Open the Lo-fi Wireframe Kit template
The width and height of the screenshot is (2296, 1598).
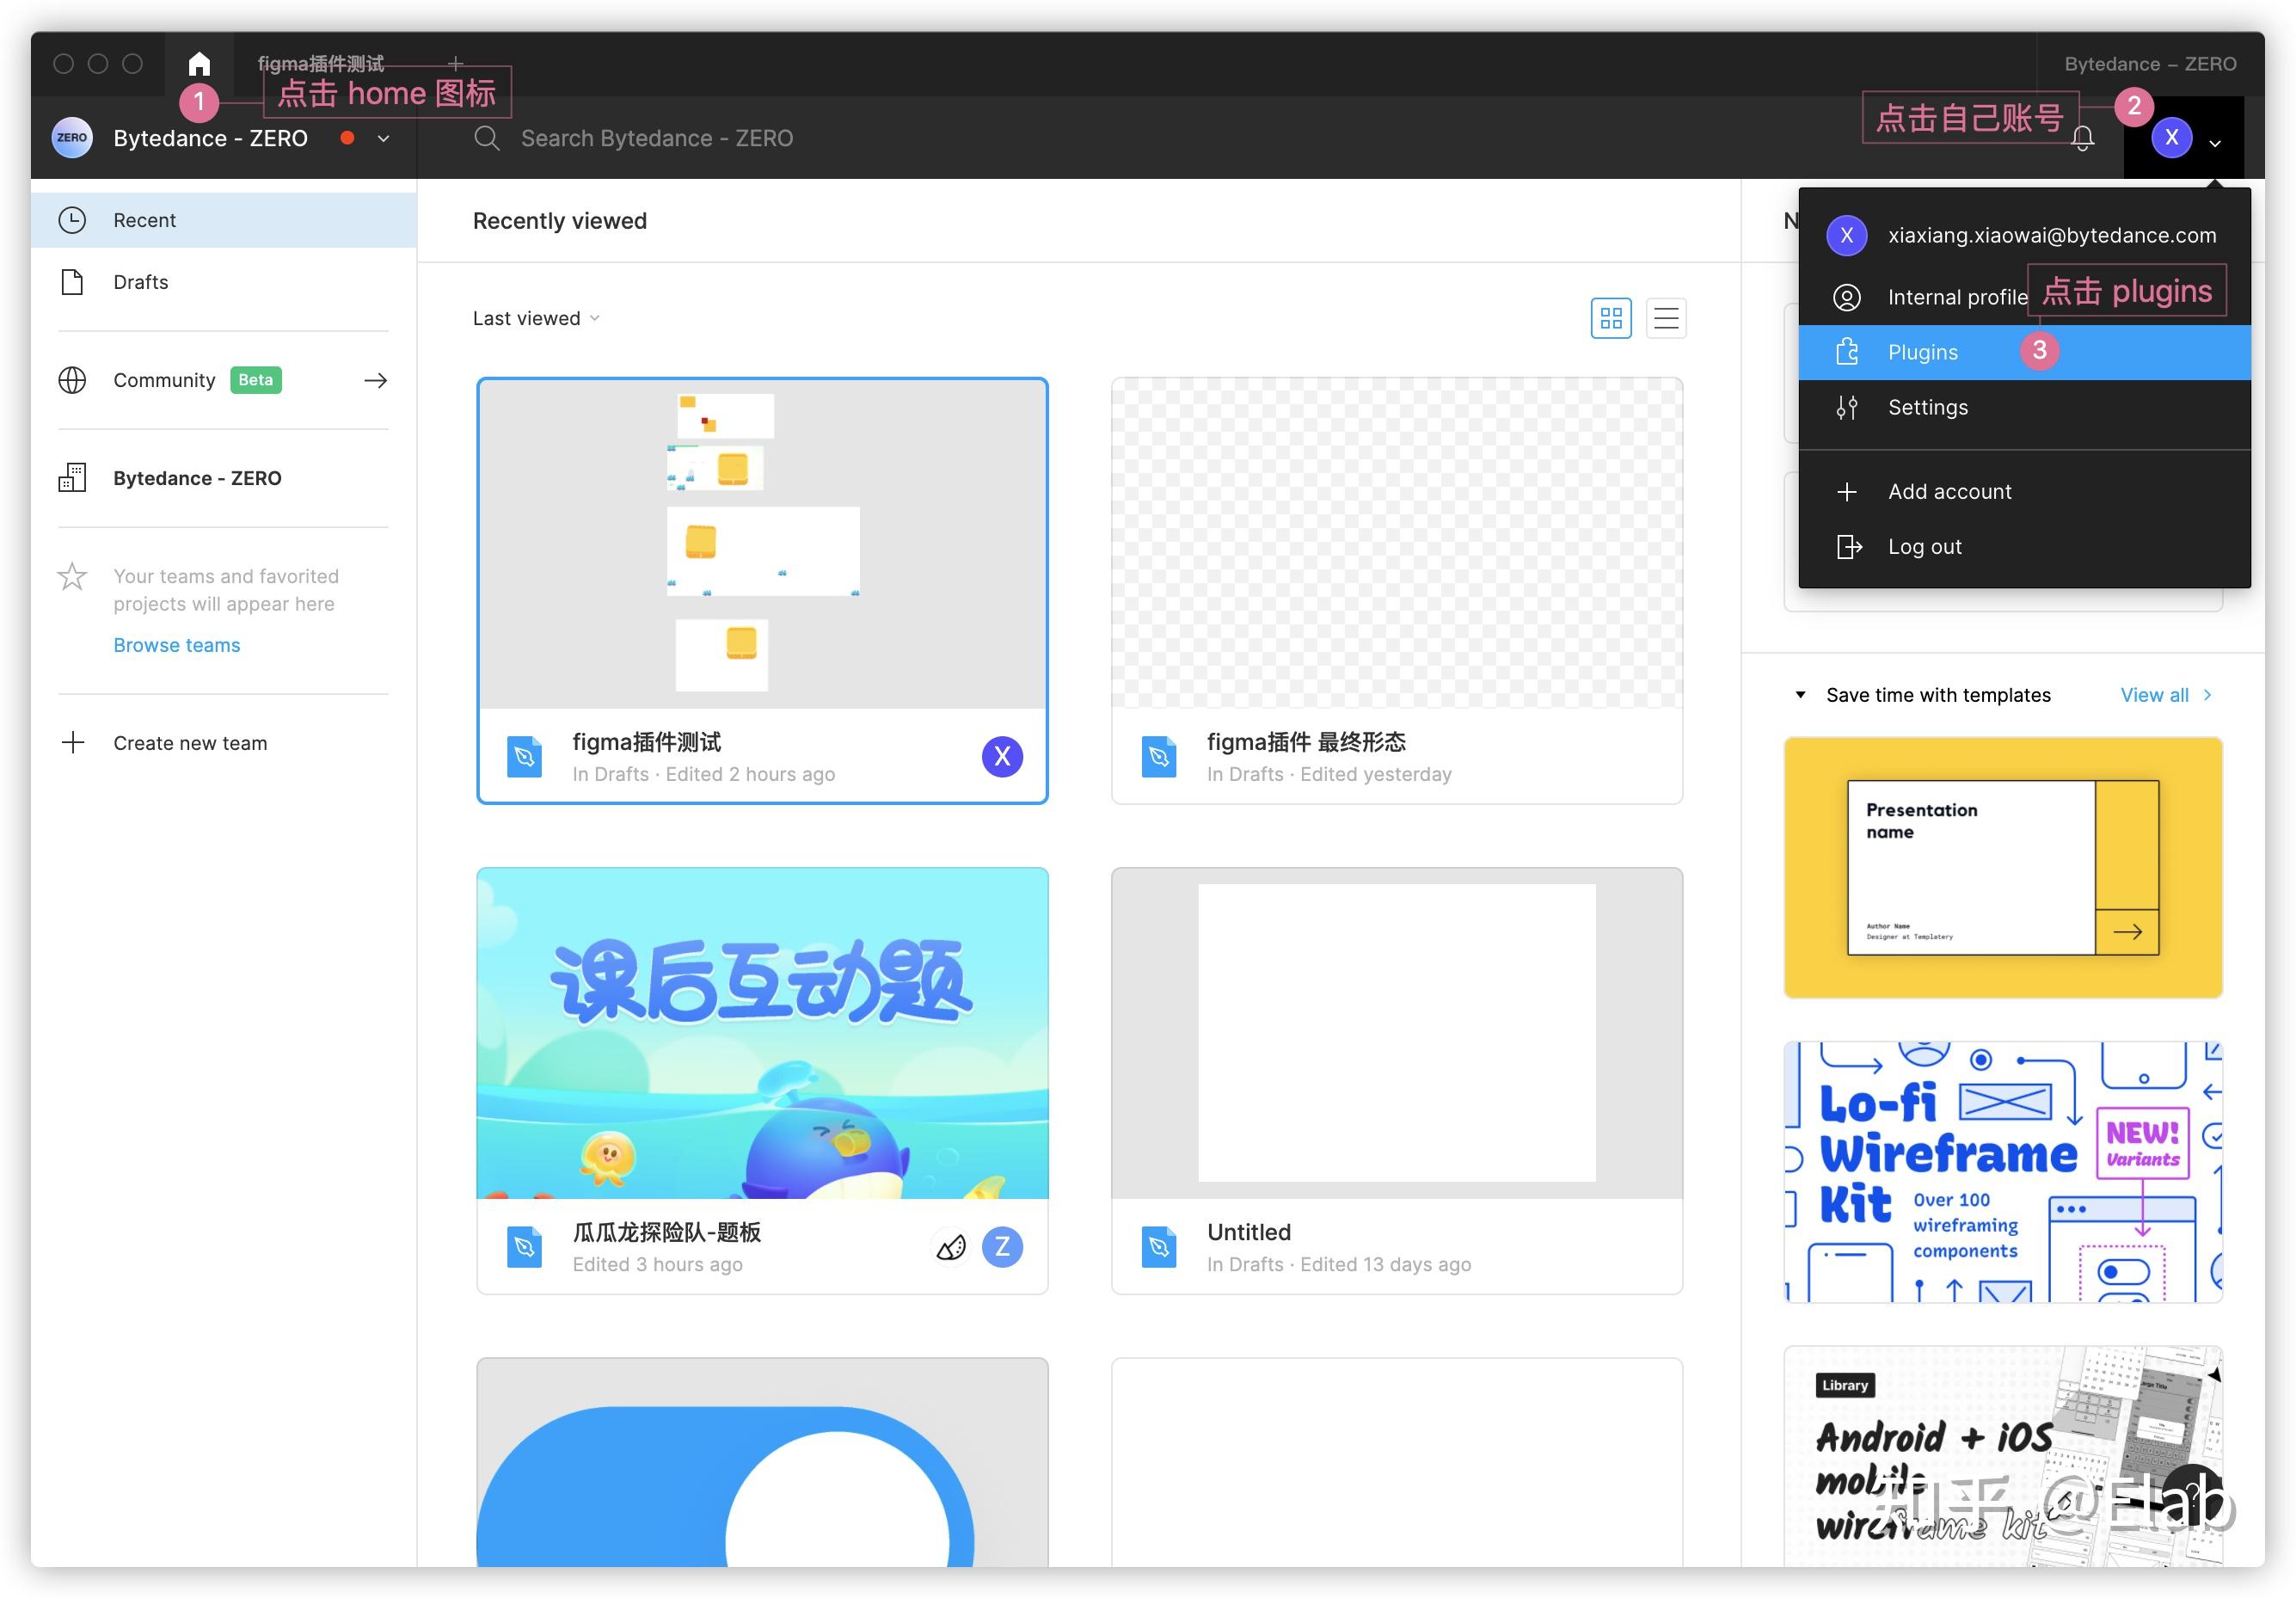(2002, 1171)
